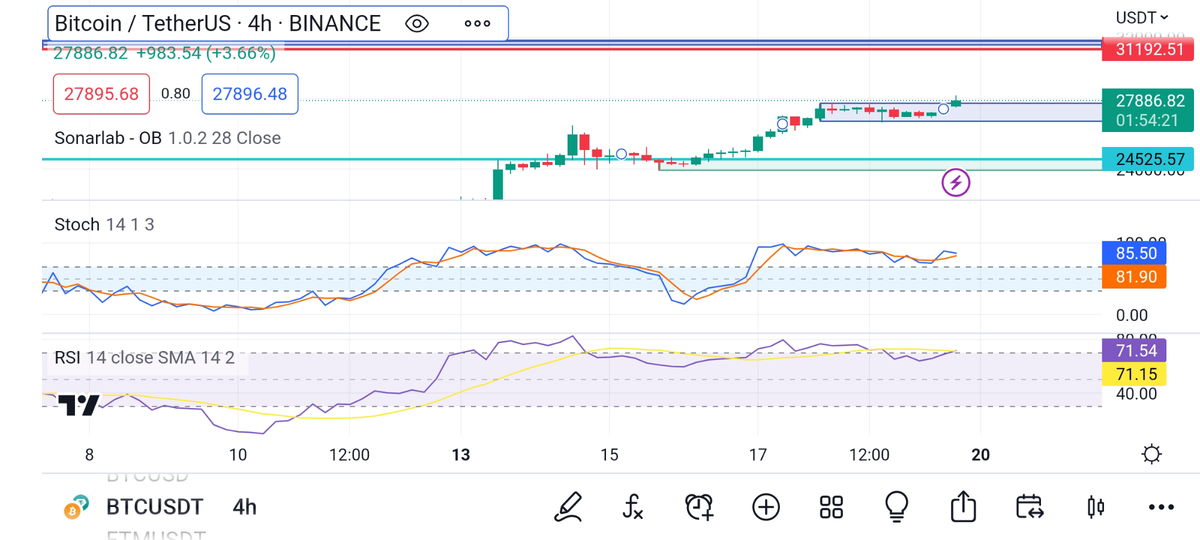This screenshot has height=540, width=1200.
Task: Change the 4h timeframe in bottom bar
Action: (x=244, y=507)
